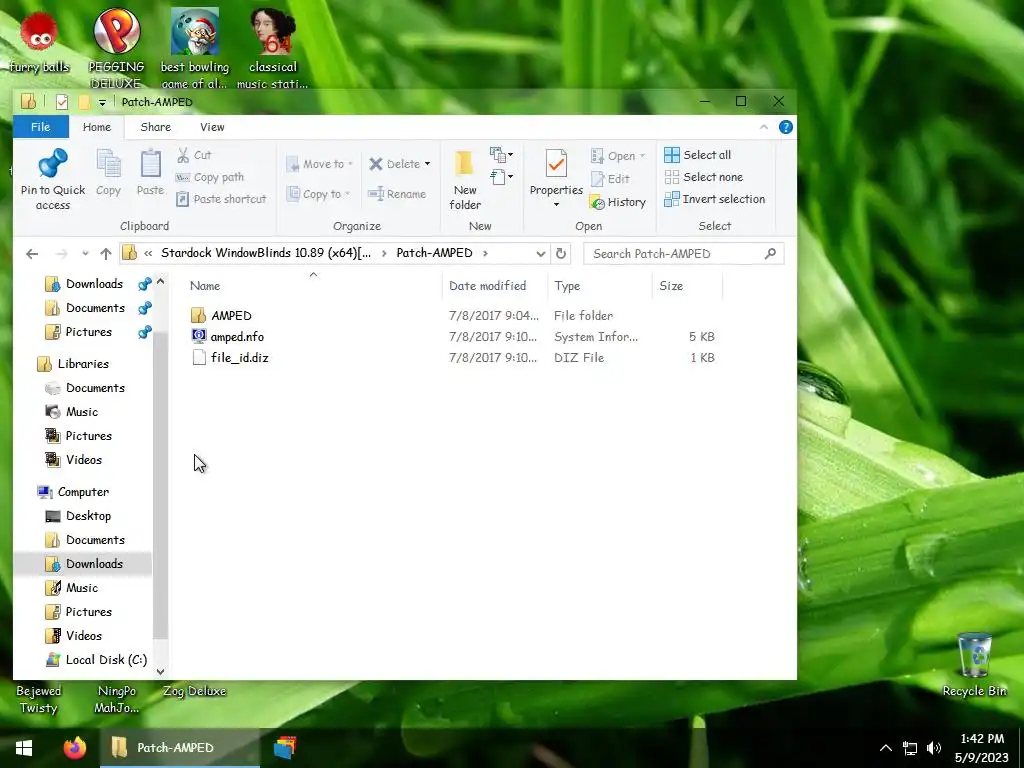
Task: Refresh the current folder
Action: tap(560, 253)
